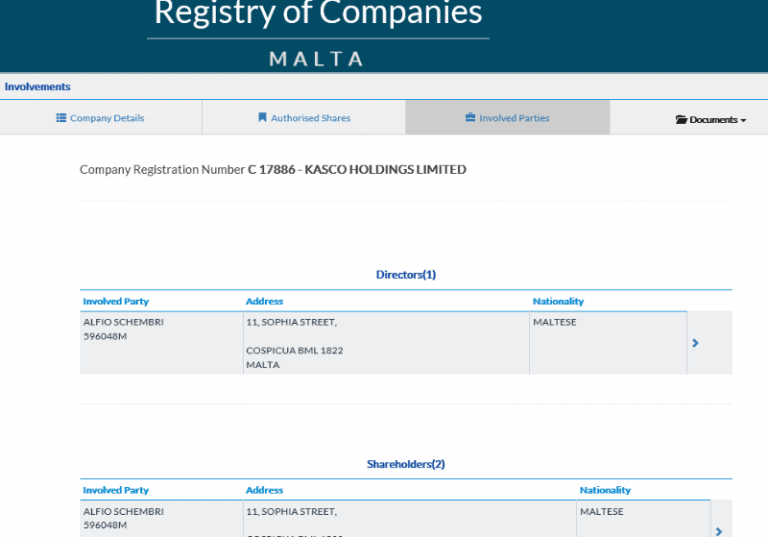Open the director row's right chevron arrow

click(695, 343)
